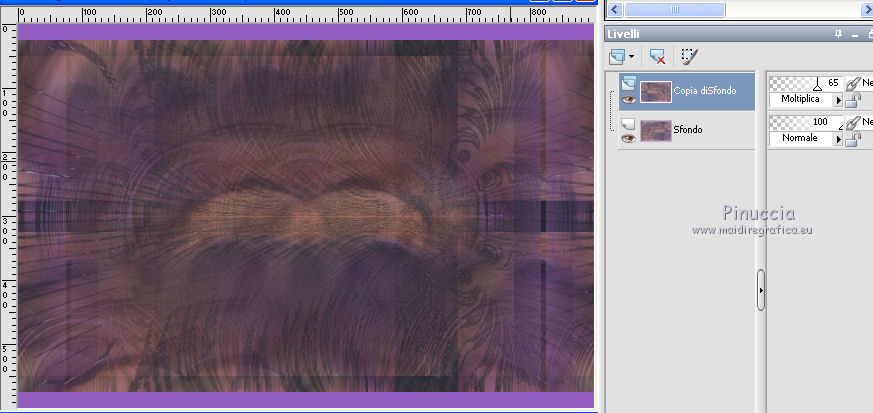The height and width of the screenshot is (413, 873).
Task: Toggle the link chain for Copia diSfondo
Action: click(x=852, y=84)
